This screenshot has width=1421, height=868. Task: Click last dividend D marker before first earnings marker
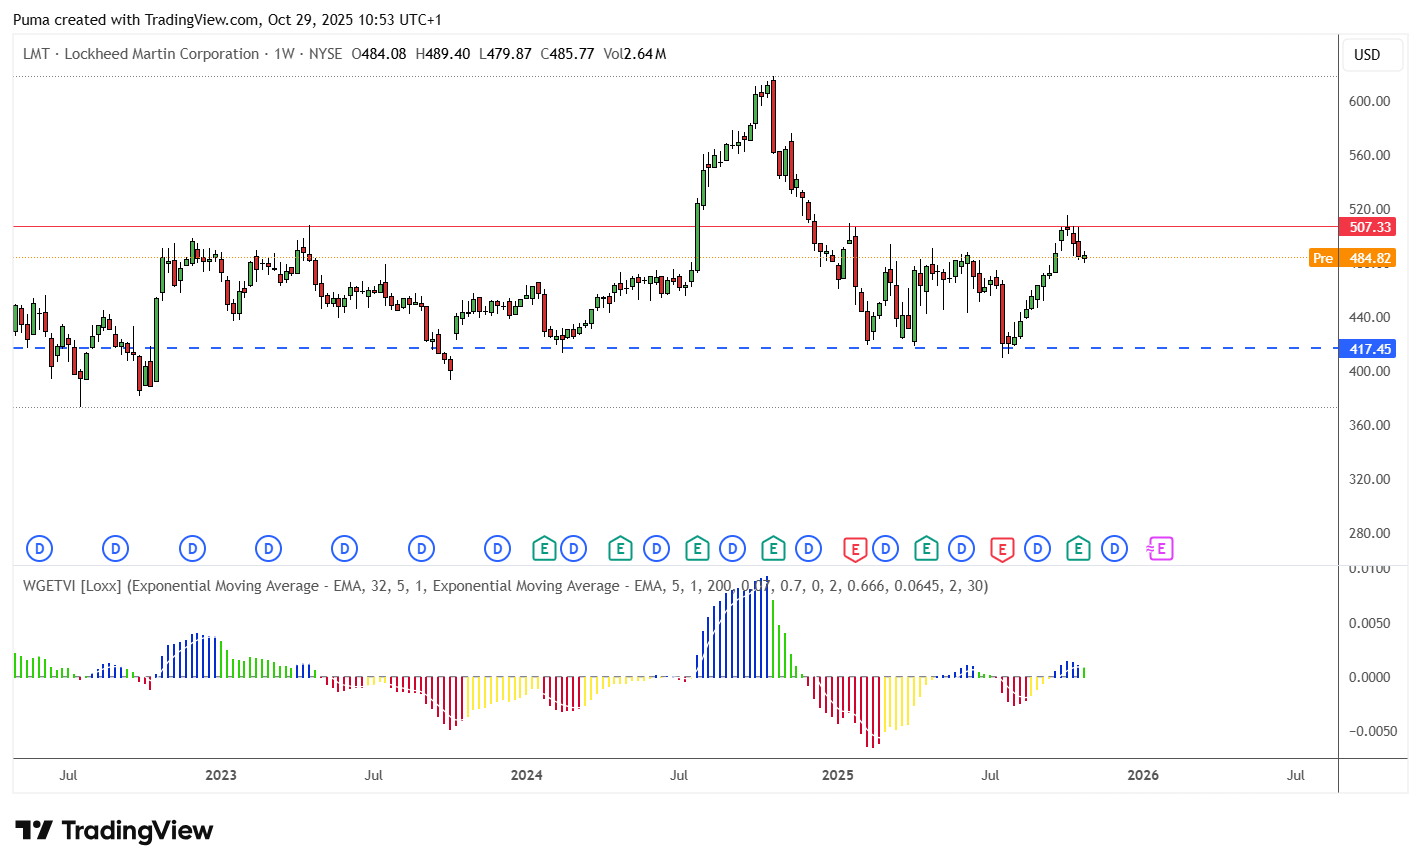(x=497, y=548)
